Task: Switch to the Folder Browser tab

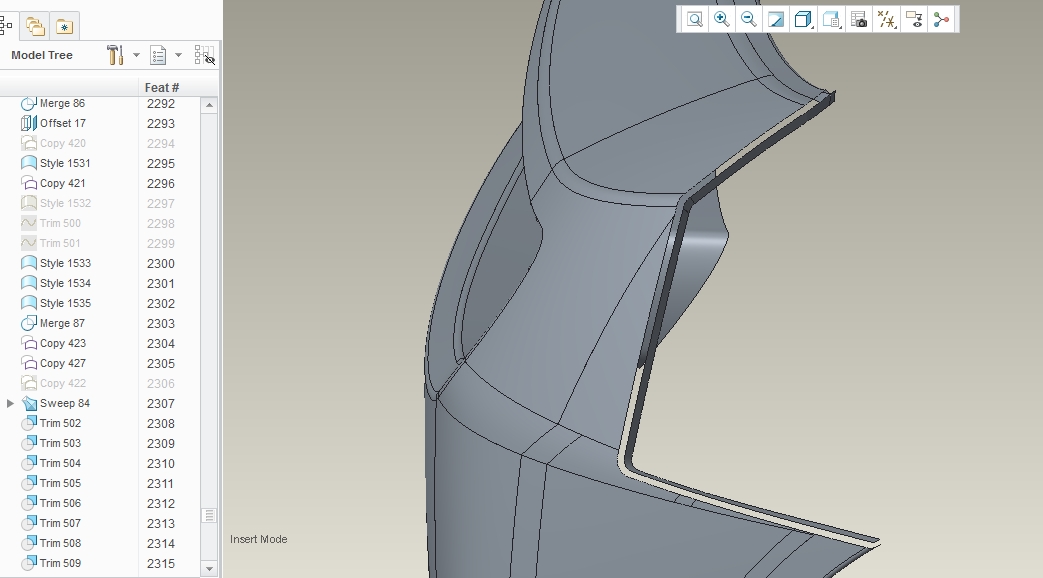Action: click(35, 27)
